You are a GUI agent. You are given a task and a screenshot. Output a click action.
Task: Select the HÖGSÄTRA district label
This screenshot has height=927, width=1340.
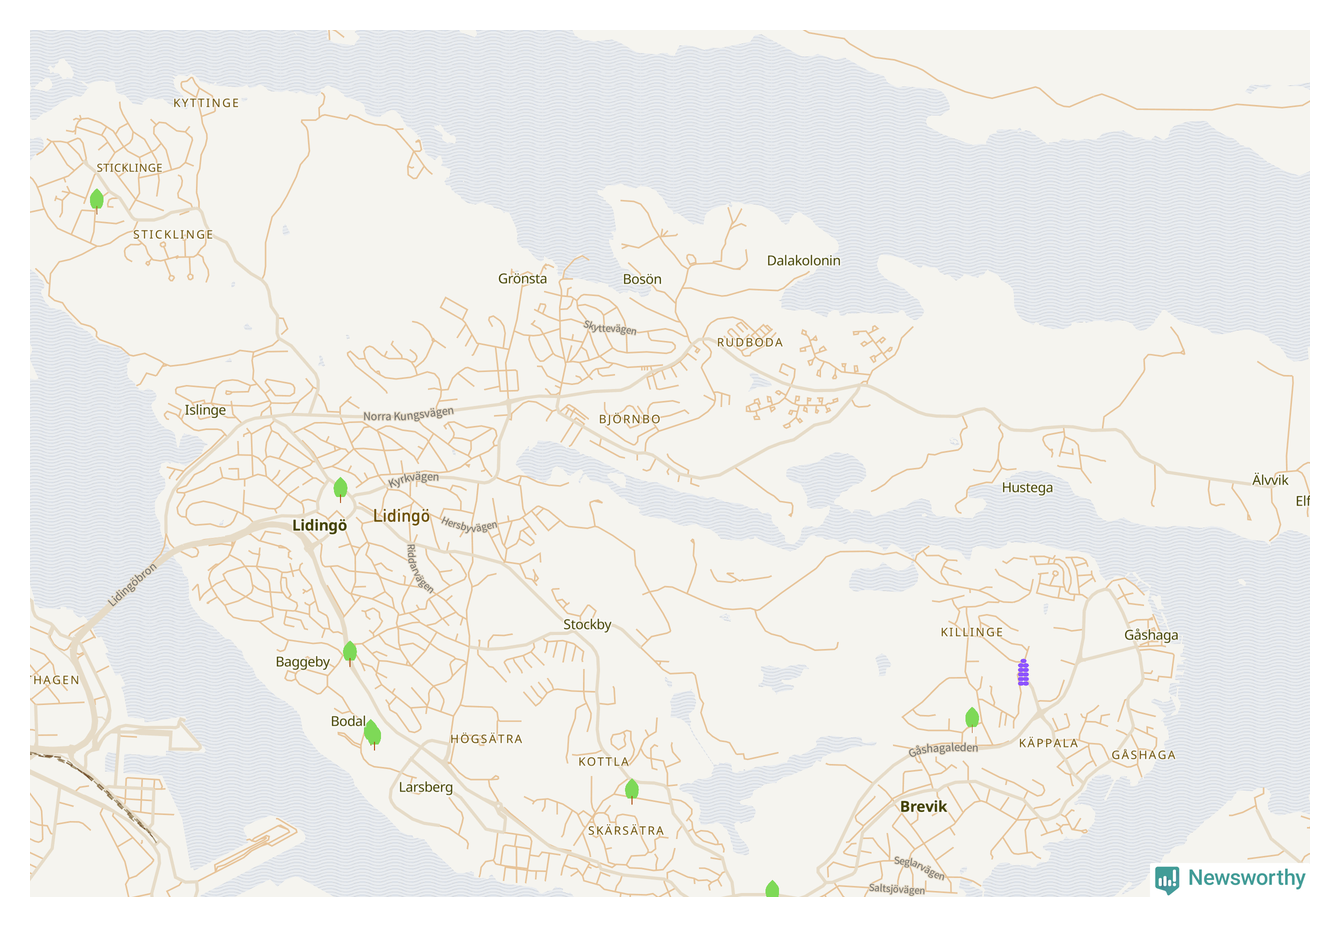click(x=486, y=739)
